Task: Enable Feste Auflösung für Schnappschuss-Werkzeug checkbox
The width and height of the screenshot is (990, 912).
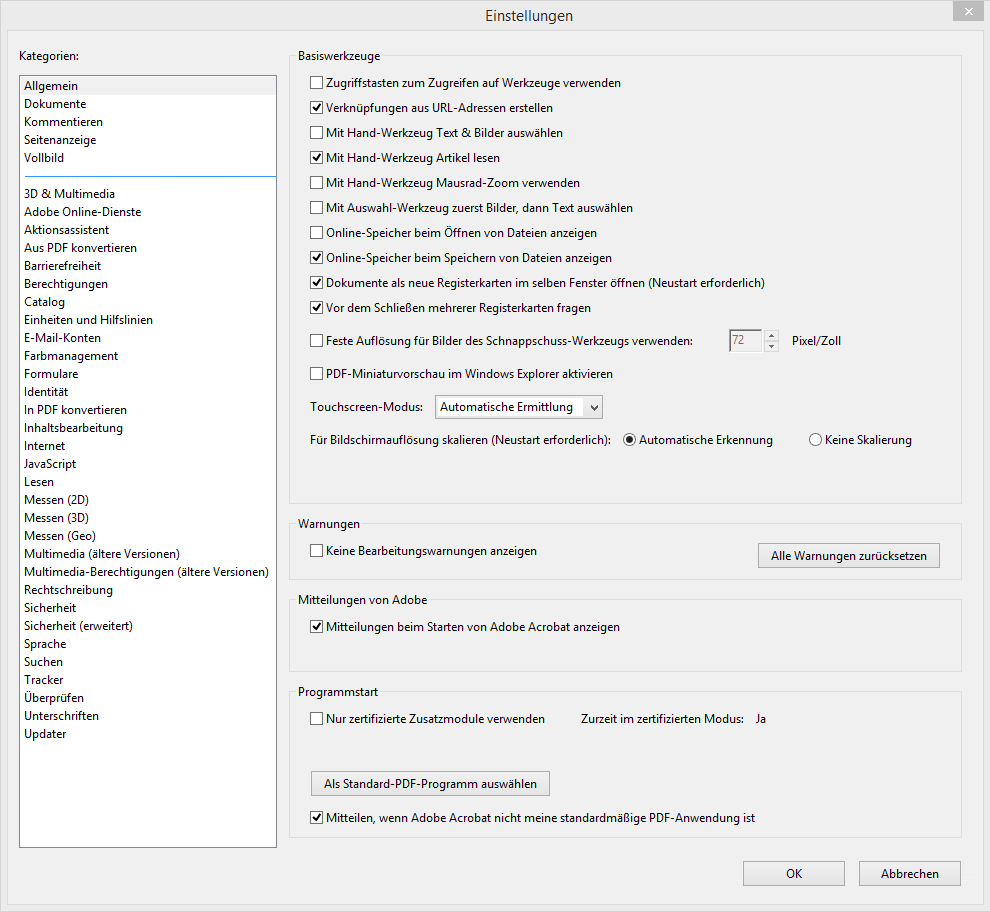Action: pyautogui.click(x=316, y=341)
